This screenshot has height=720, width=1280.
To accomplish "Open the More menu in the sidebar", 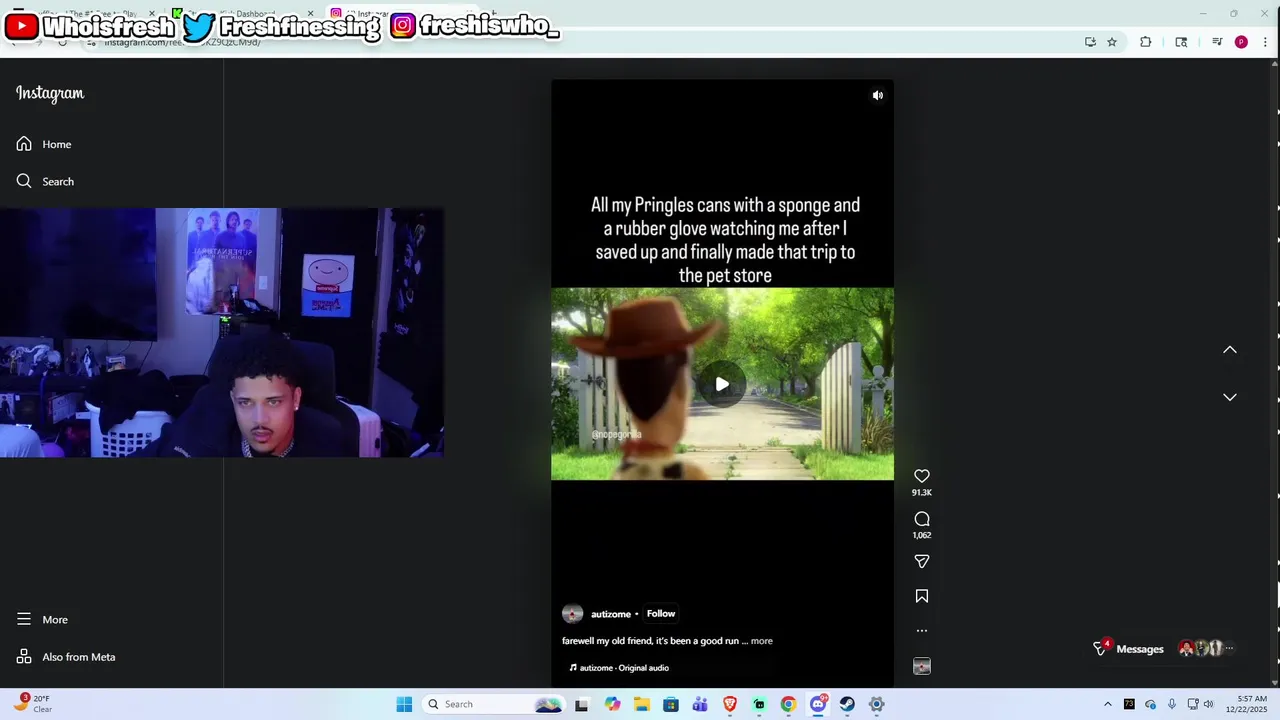I will (42, 619).
